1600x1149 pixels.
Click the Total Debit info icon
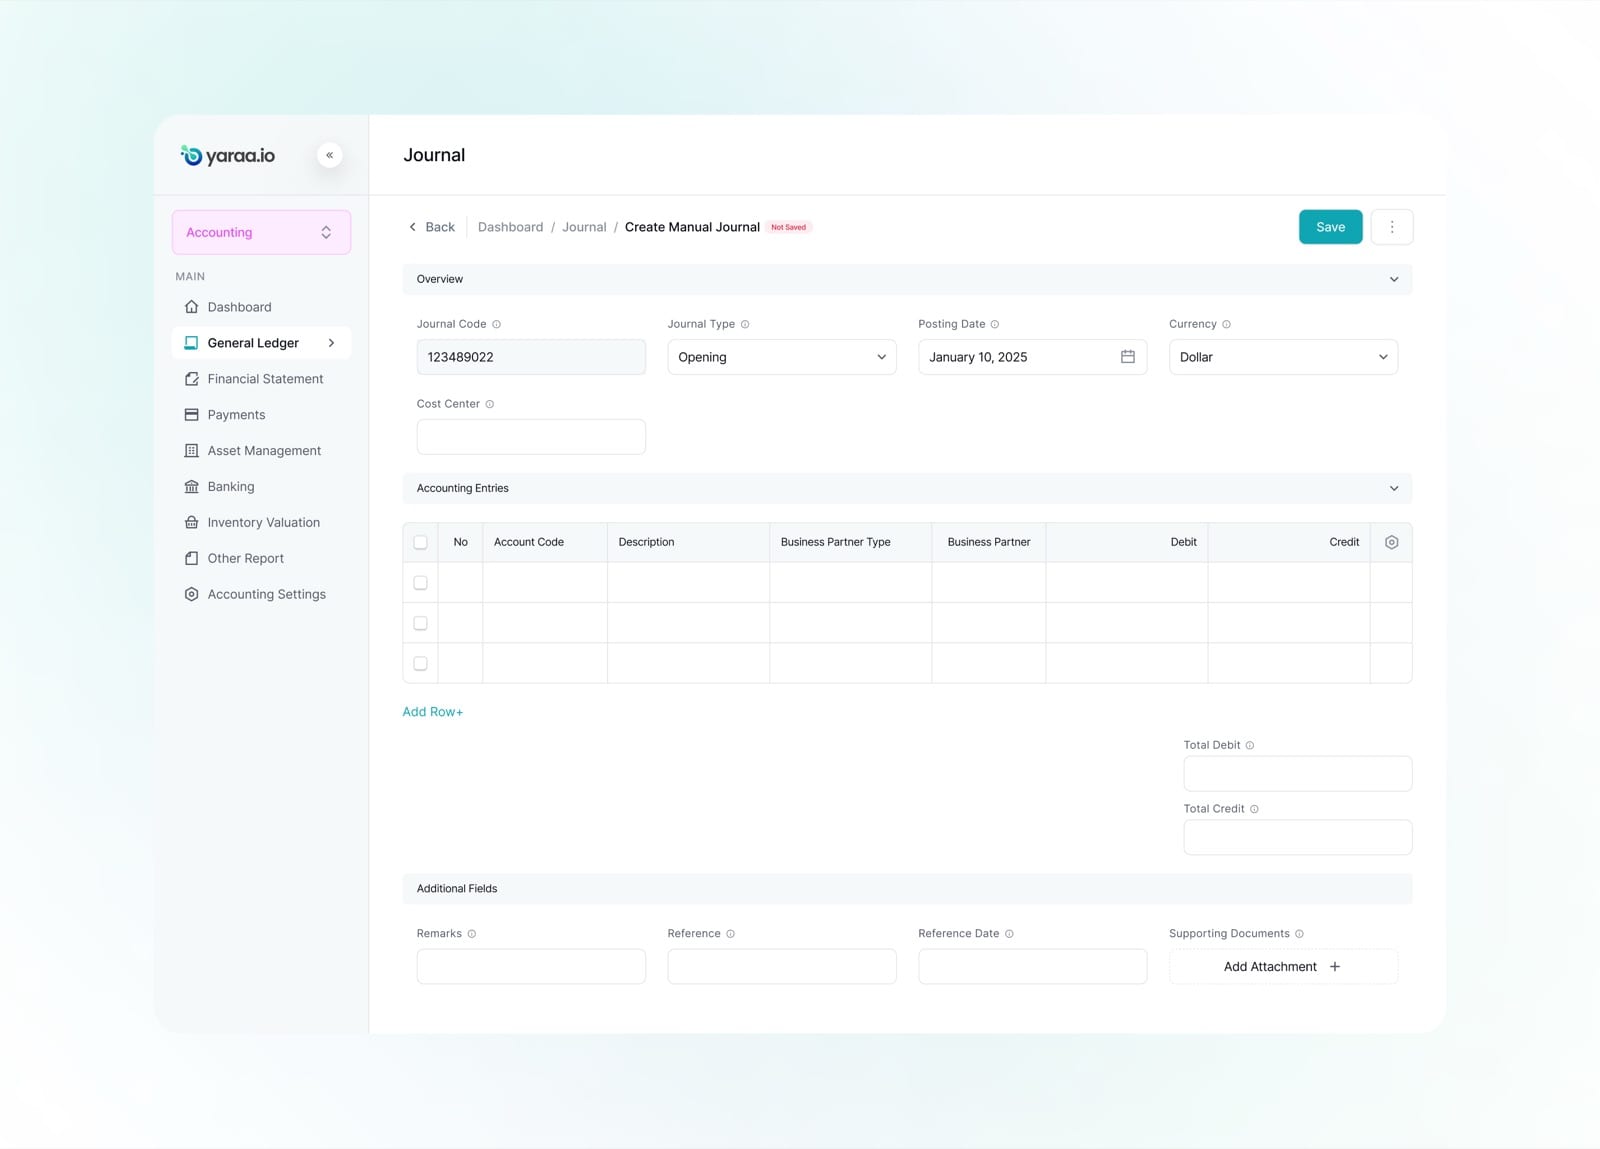click(1250, 745)
